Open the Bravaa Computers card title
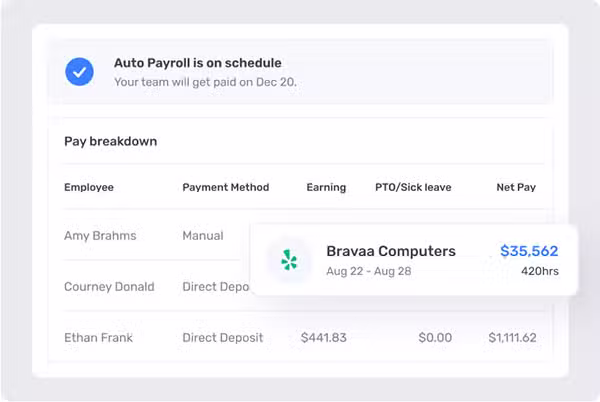This screenshot has height=402, width=600. point(391,251)
